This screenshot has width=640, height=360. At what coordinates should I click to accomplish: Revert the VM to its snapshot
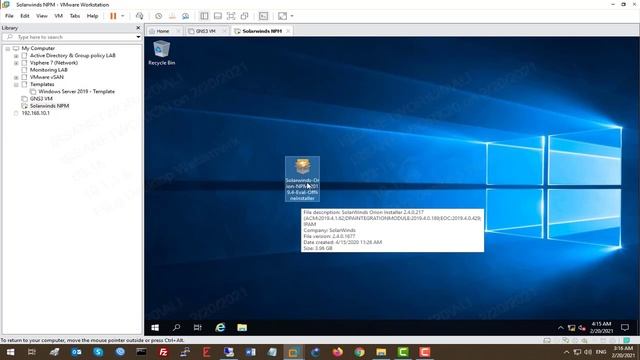click(172, 16)
